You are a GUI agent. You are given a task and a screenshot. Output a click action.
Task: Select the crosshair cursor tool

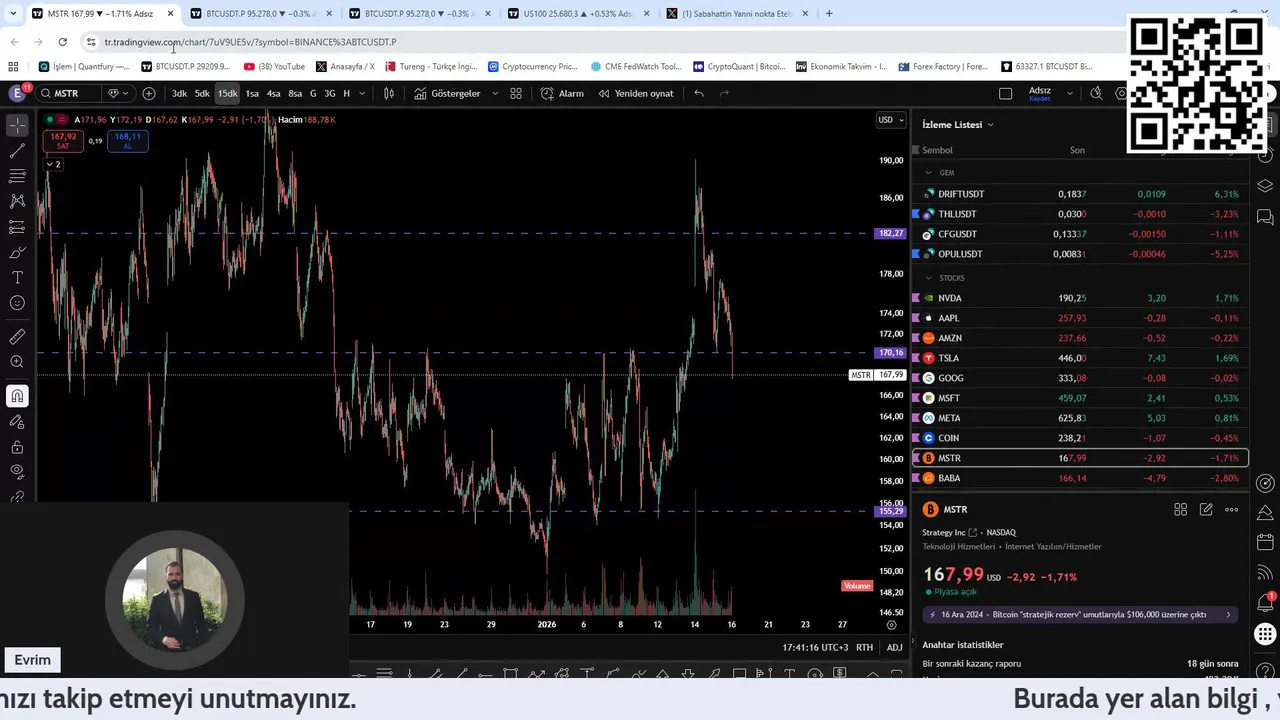pos(17,126)
